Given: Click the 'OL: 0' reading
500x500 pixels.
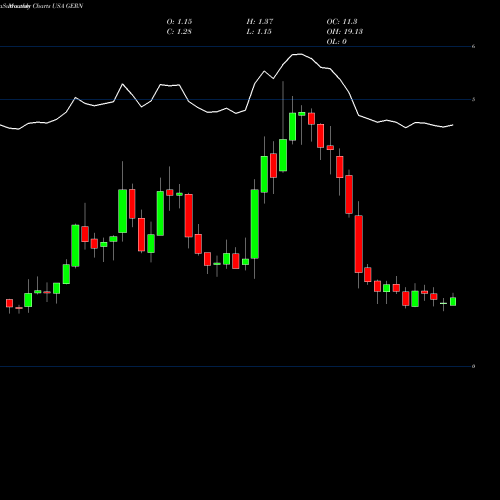Looking at the screenshot, I should 336,41.
